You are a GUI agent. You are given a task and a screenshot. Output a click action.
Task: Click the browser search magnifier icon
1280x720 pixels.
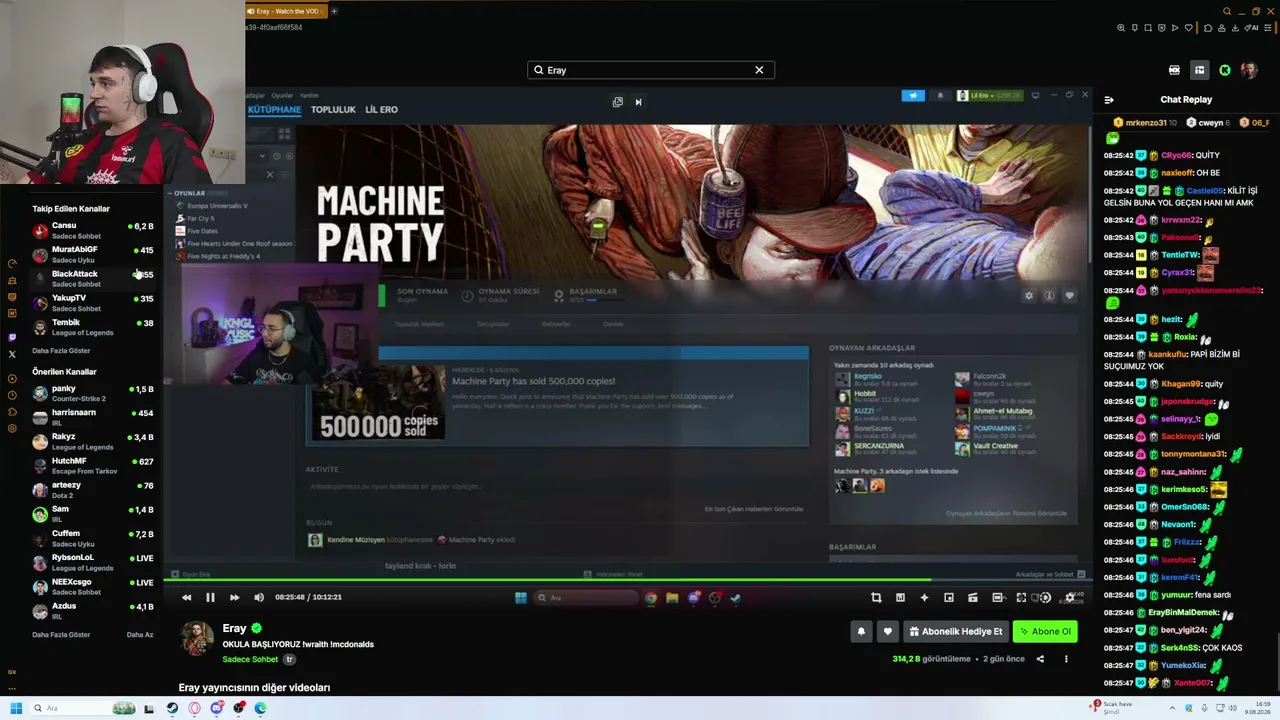coord(1227,12)
